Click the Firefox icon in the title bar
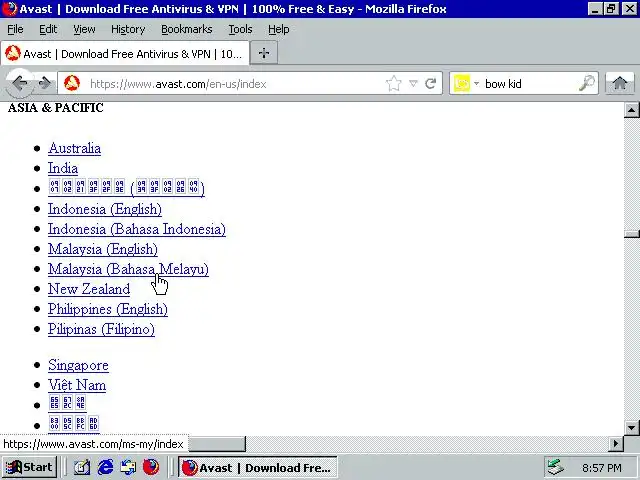The height and width of the screenshot is (480, 640). point(9,9)
